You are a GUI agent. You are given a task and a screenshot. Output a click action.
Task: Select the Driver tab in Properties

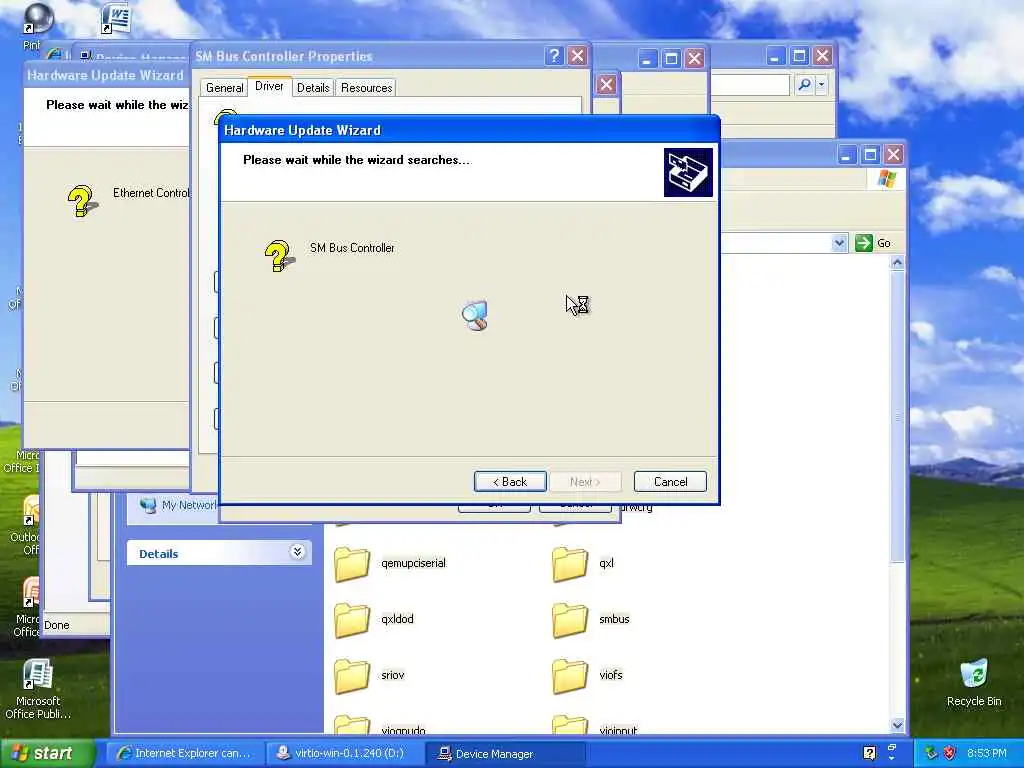point(269,86)
